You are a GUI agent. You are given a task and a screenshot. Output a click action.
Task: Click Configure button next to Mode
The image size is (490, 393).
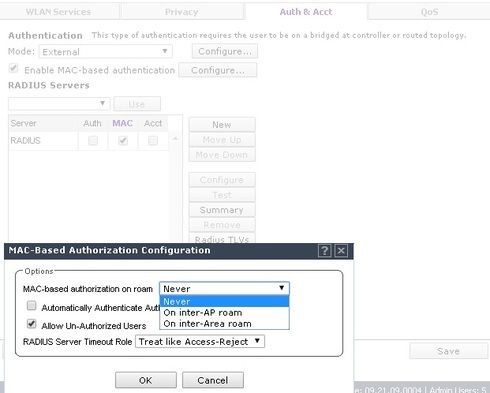point(225,51)
